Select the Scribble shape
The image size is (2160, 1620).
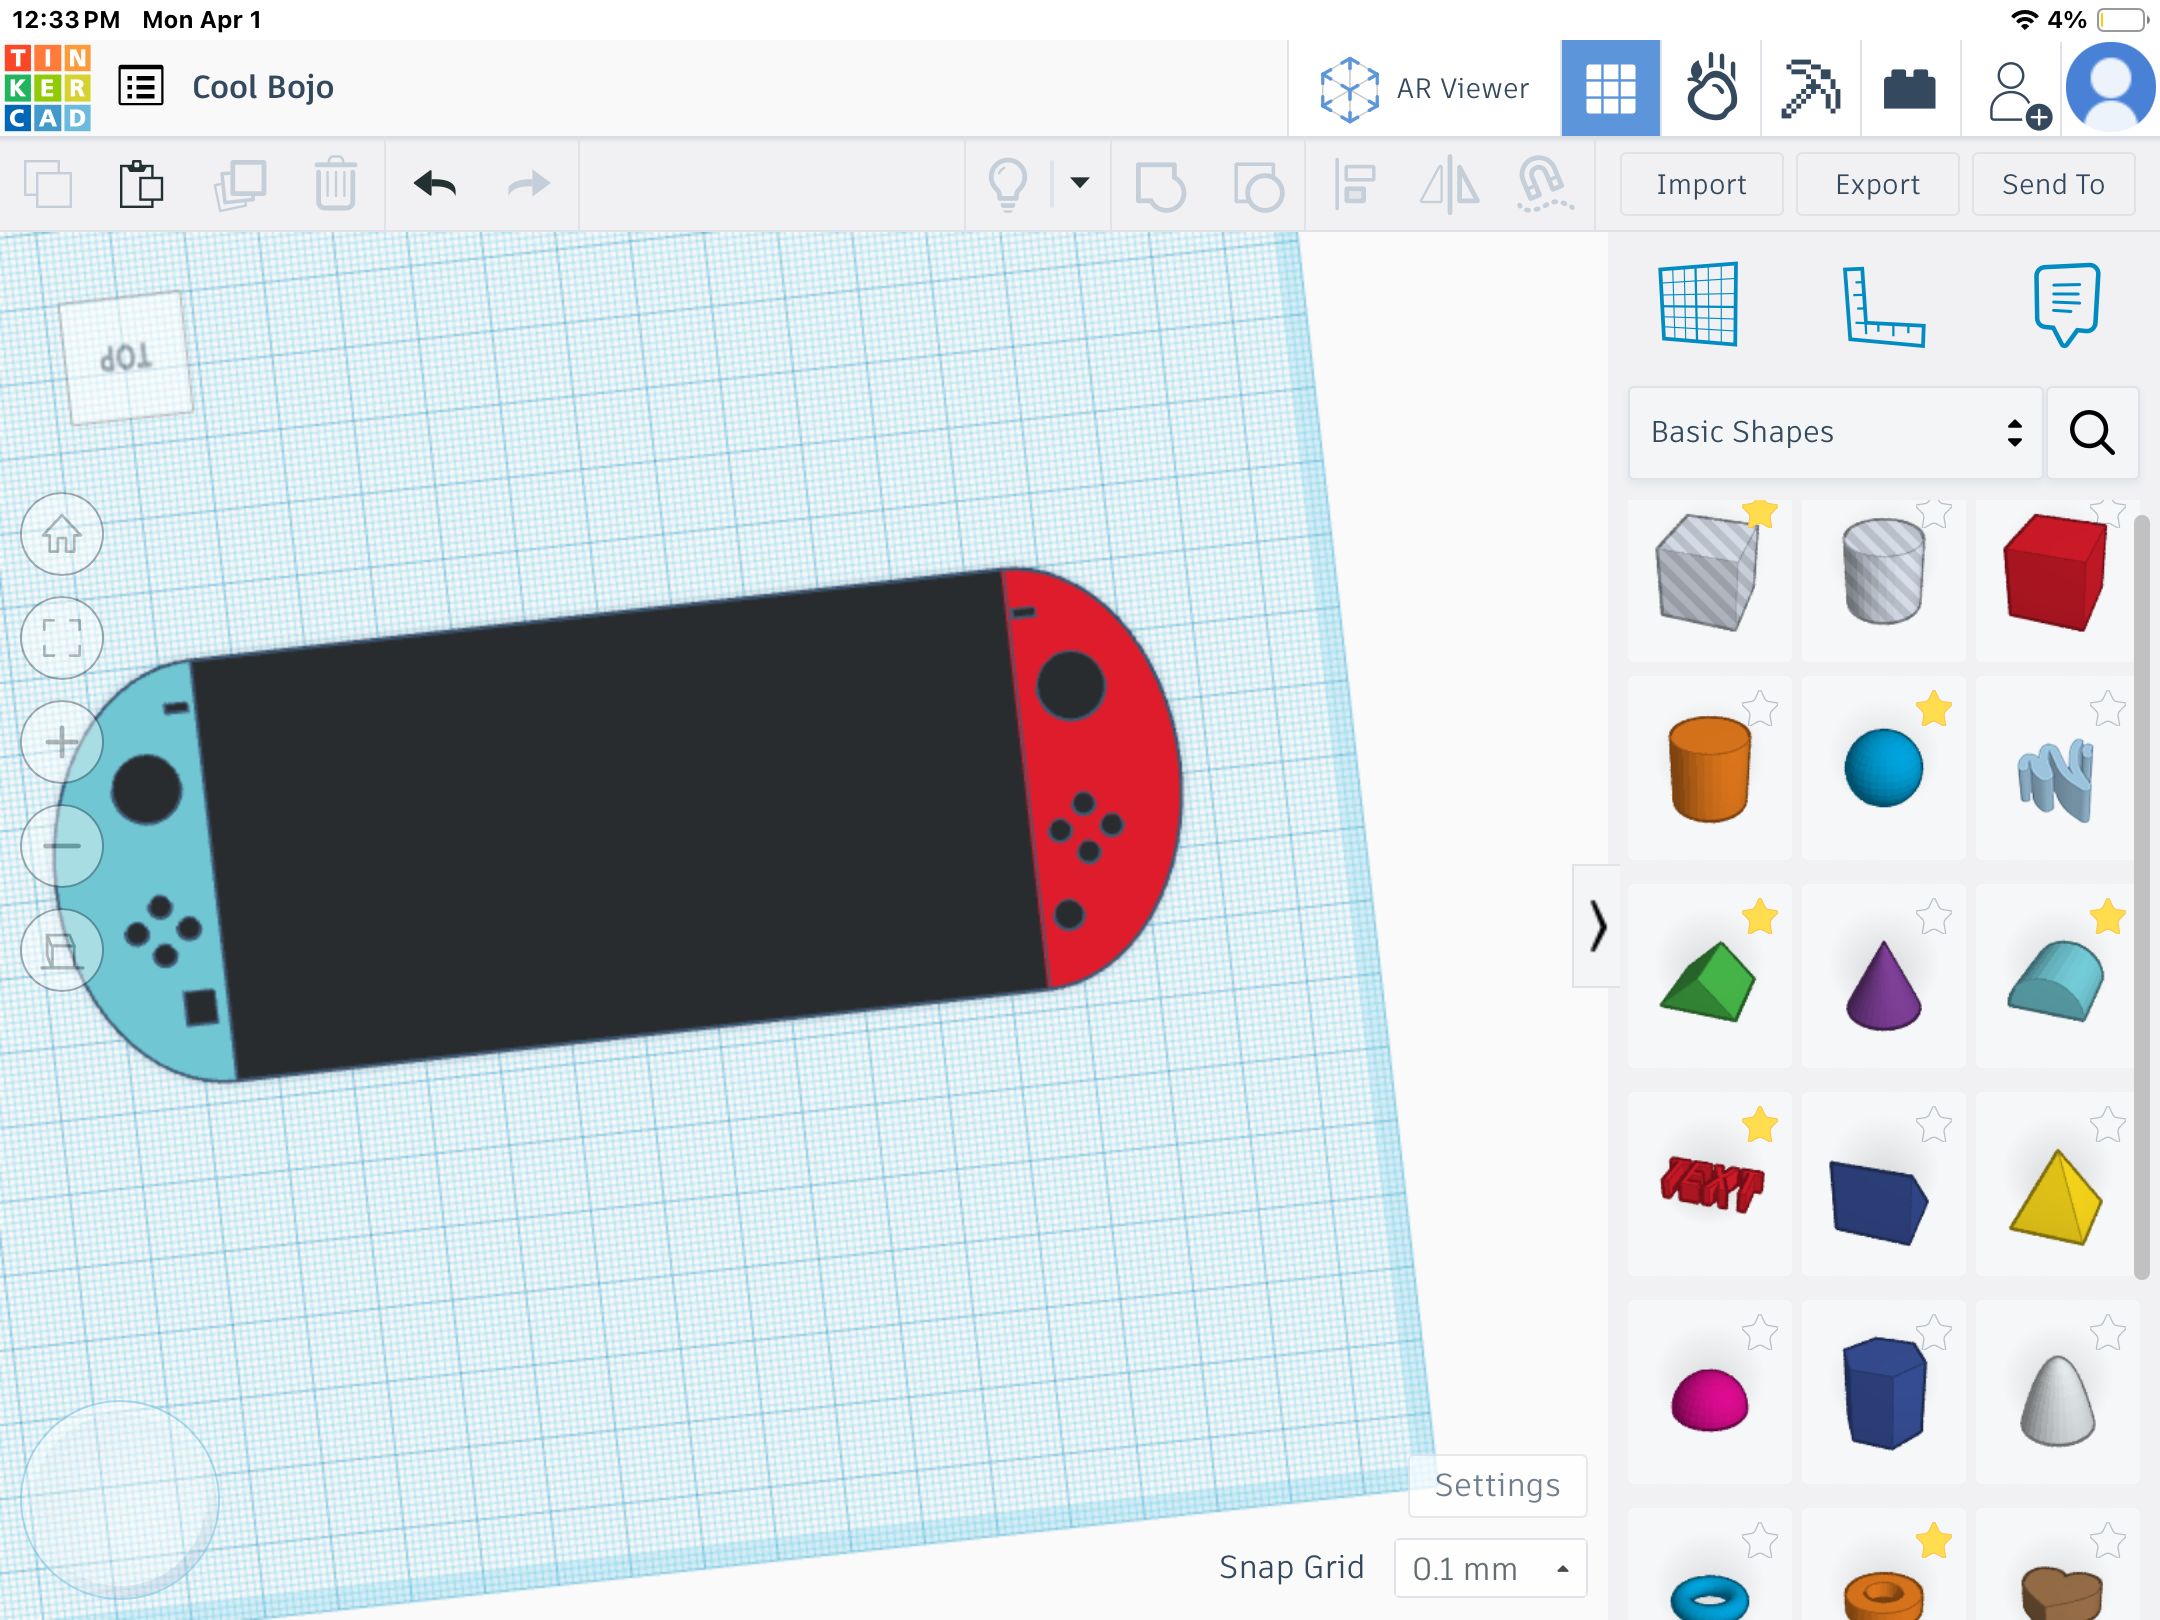[x=2055, y=780]
